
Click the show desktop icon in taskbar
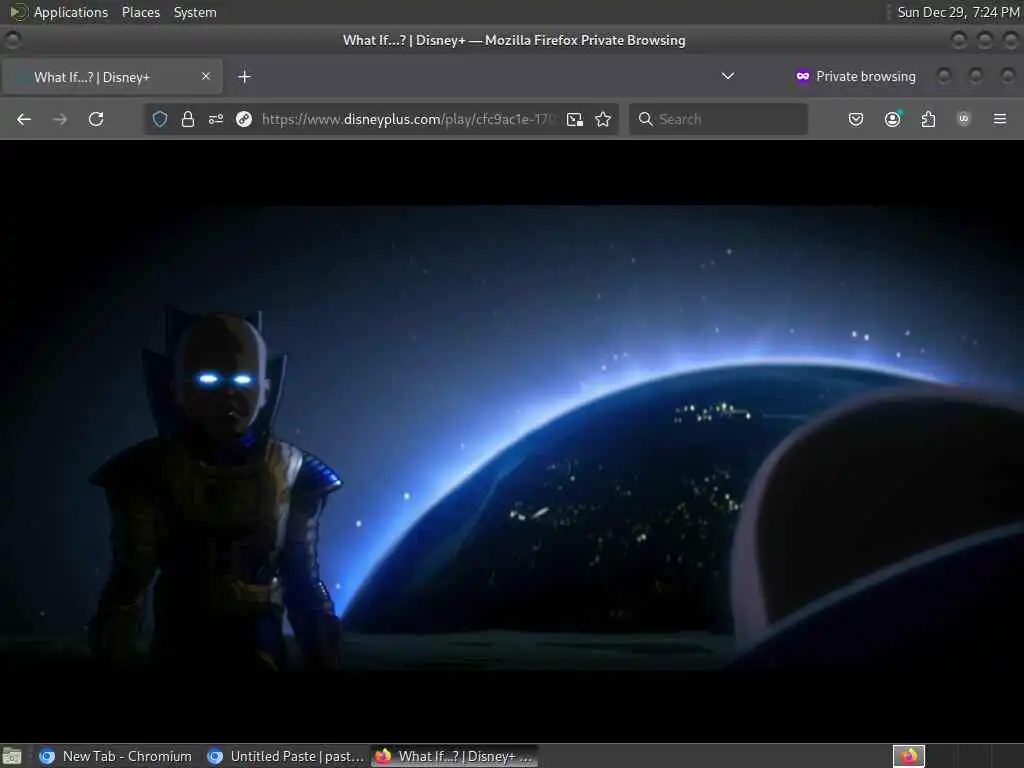pos(12,756)
